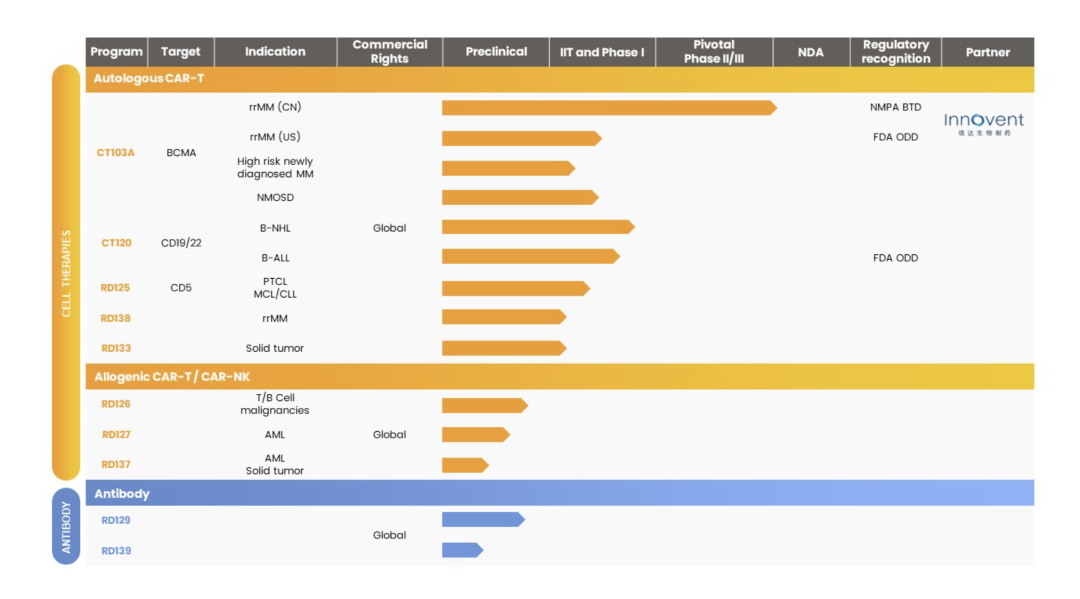Click the vertical Cell Therapies side label
Viewport: 1080px width, 599px height.
[66, 272]
